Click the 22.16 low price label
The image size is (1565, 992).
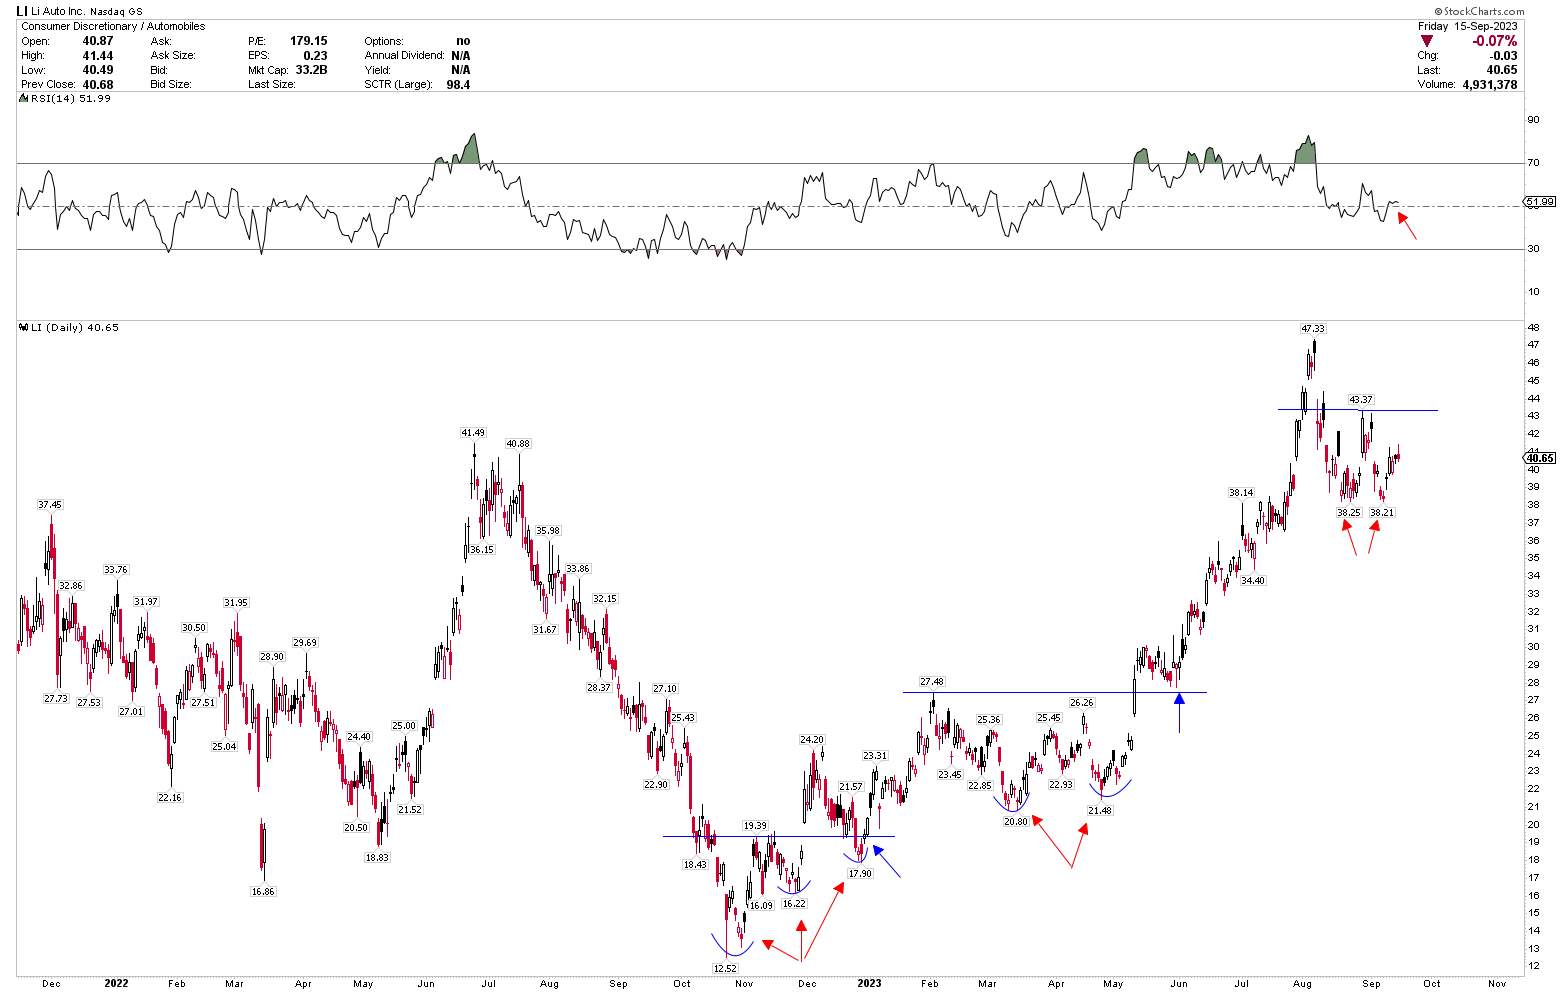click(x=170, y=797)
